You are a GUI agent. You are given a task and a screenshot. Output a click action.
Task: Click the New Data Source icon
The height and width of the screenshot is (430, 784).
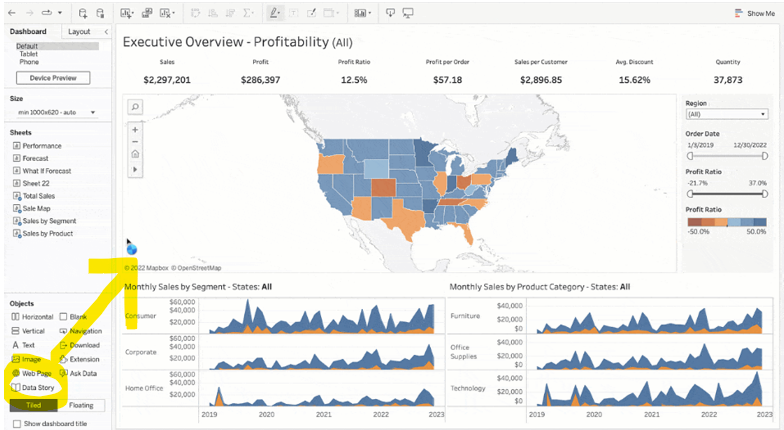coord(83,13)
